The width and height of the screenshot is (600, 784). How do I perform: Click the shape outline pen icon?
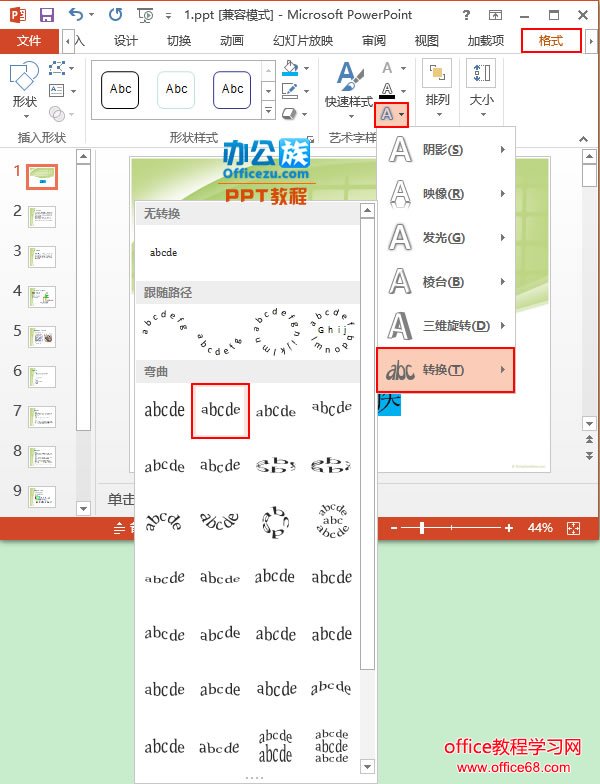coord(290,90)
